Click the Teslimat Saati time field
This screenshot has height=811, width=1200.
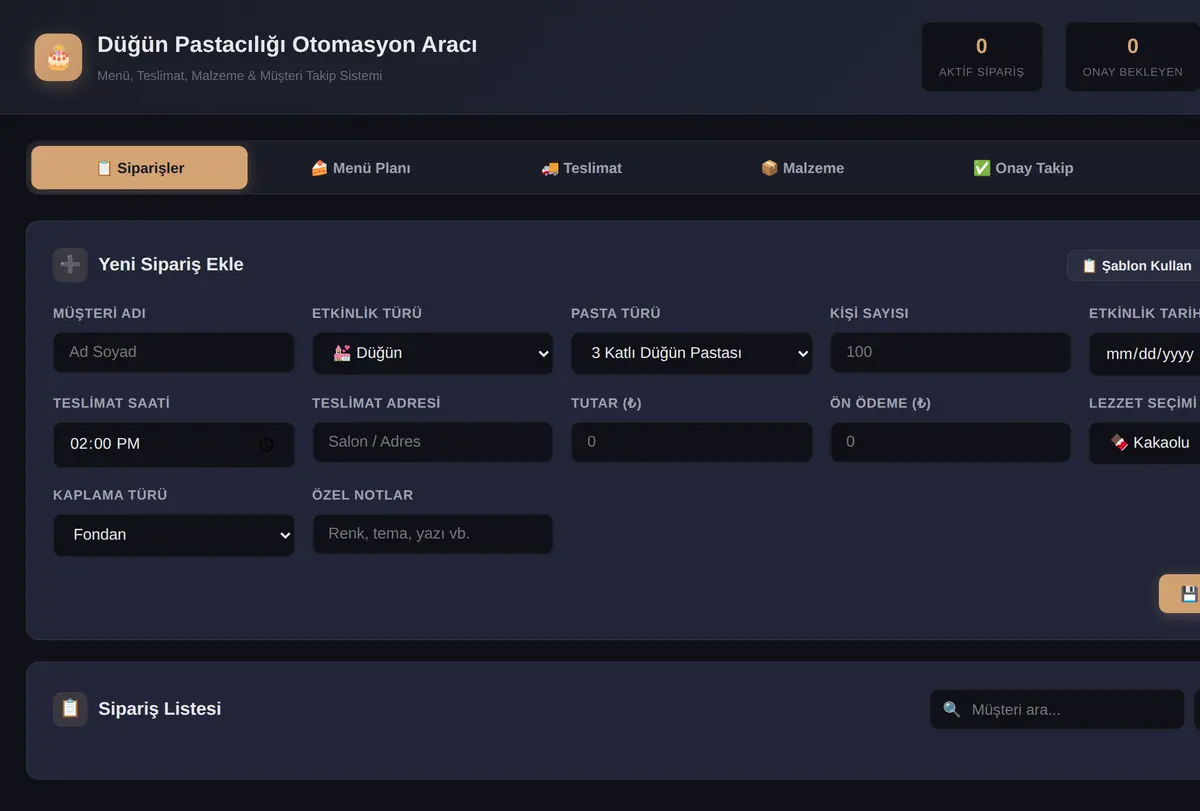click(174, 444)
